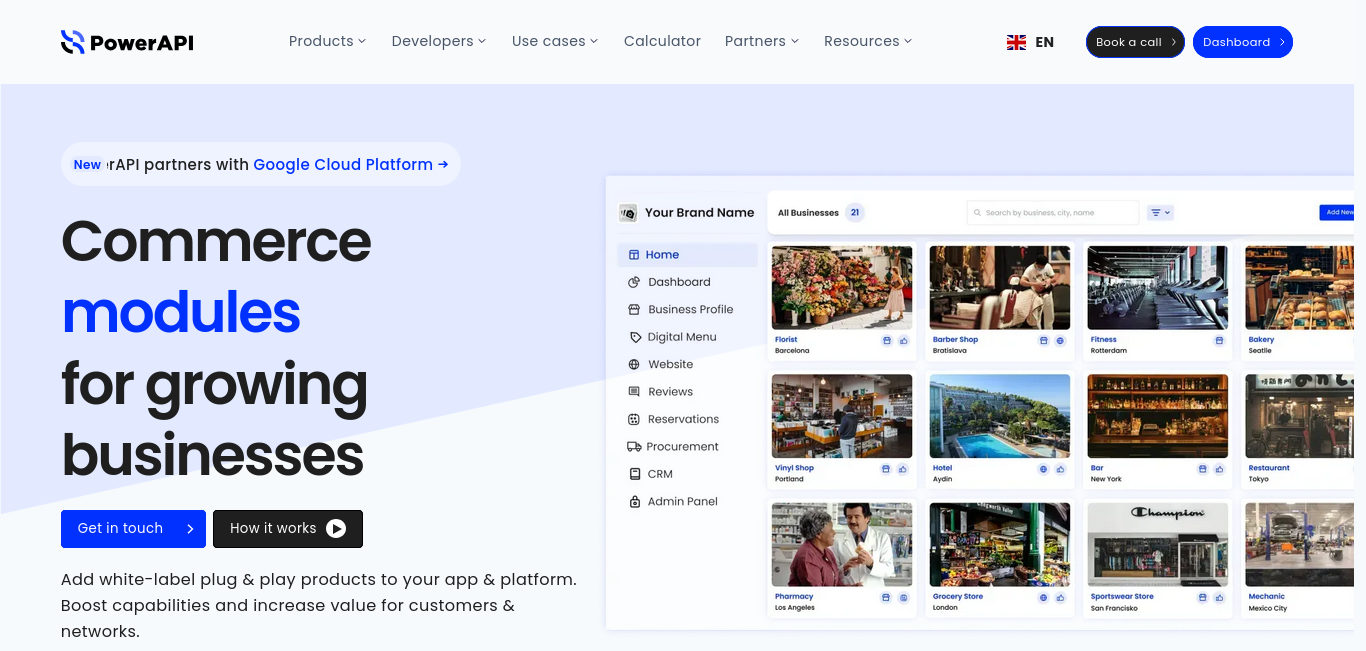
Task: Click the Your Brand Name text
Action: click(x=700, y=213)
